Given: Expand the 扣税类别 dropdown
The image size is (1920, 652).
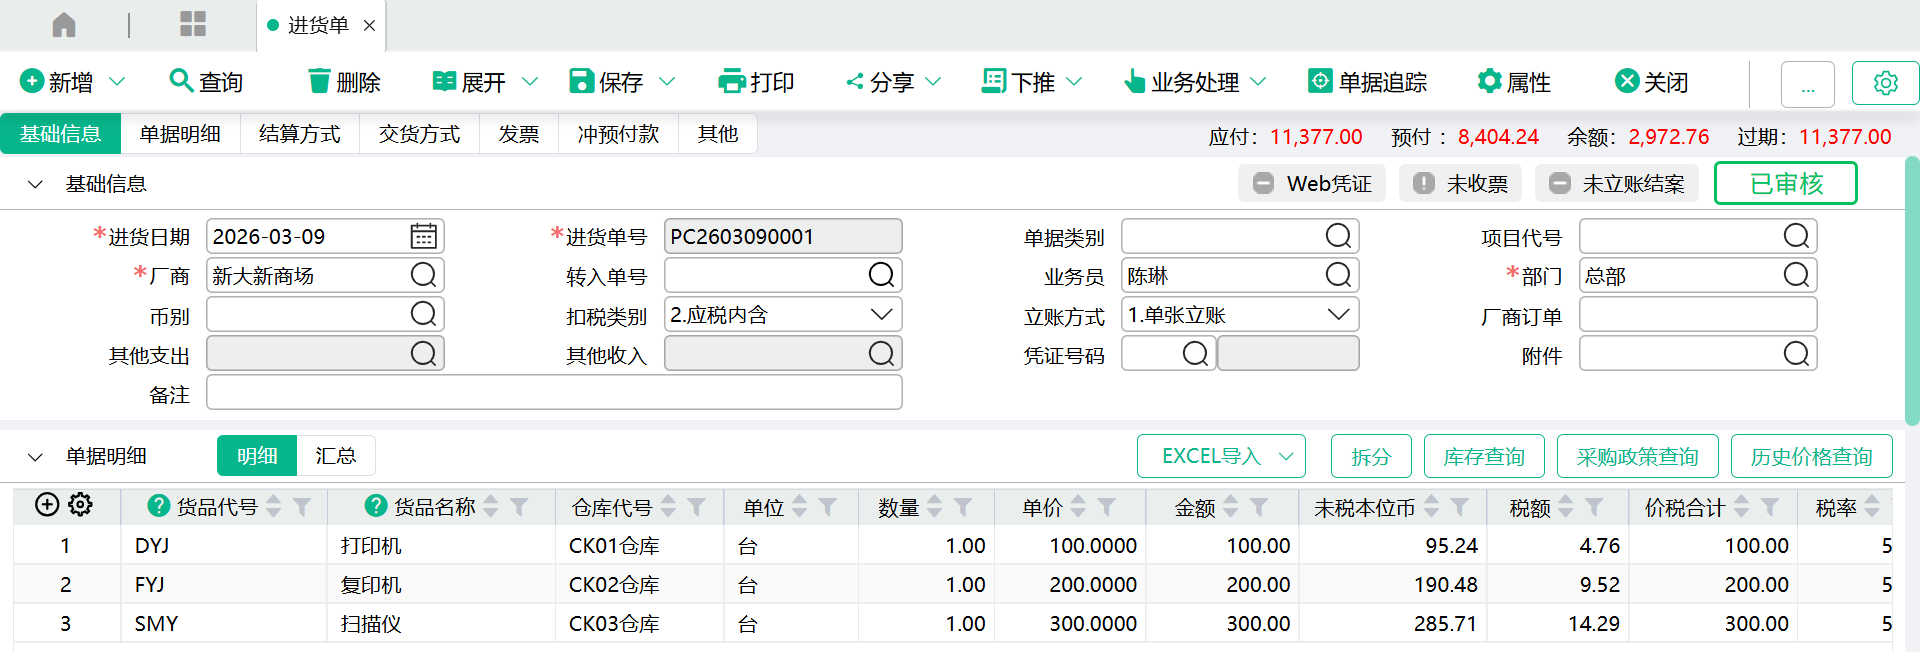Looking at the screenshot, I should [x=881, y=315].
